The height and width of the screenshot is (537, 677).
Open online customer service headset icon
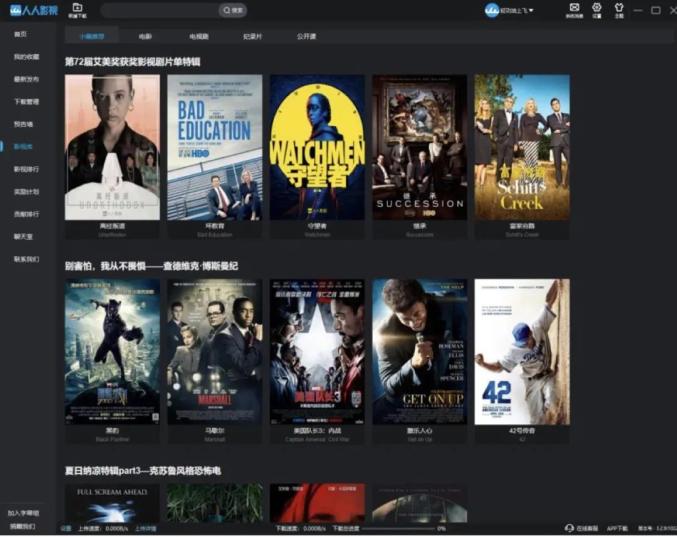569,528
